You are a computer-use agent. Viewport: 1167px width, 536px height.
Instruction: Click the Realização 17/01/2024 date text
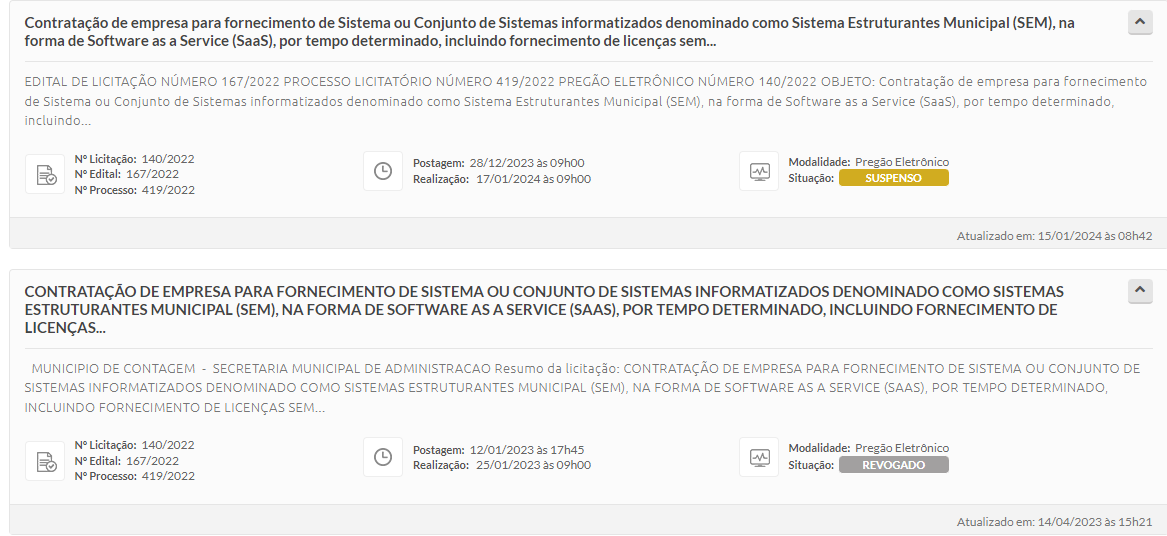pos(502,179)
